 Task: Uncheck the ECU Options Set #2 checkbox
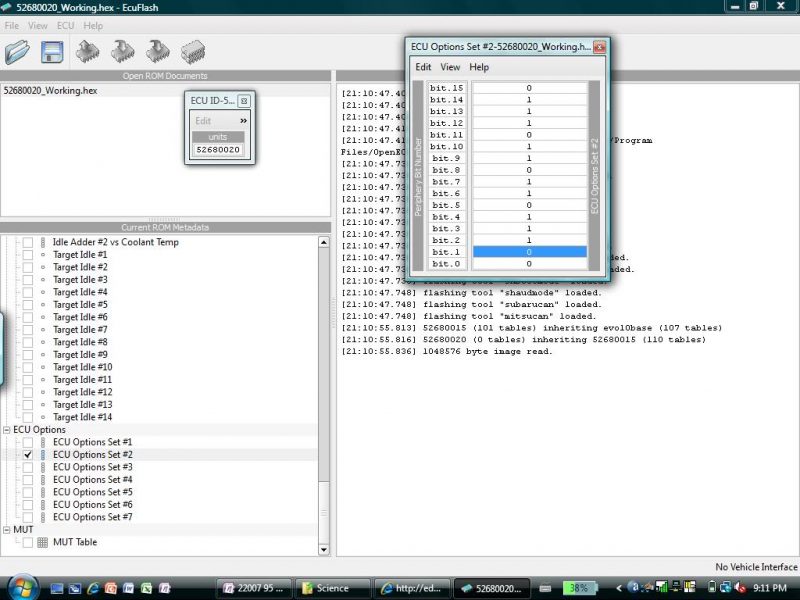pyautogui.click(x=27, y=454)
